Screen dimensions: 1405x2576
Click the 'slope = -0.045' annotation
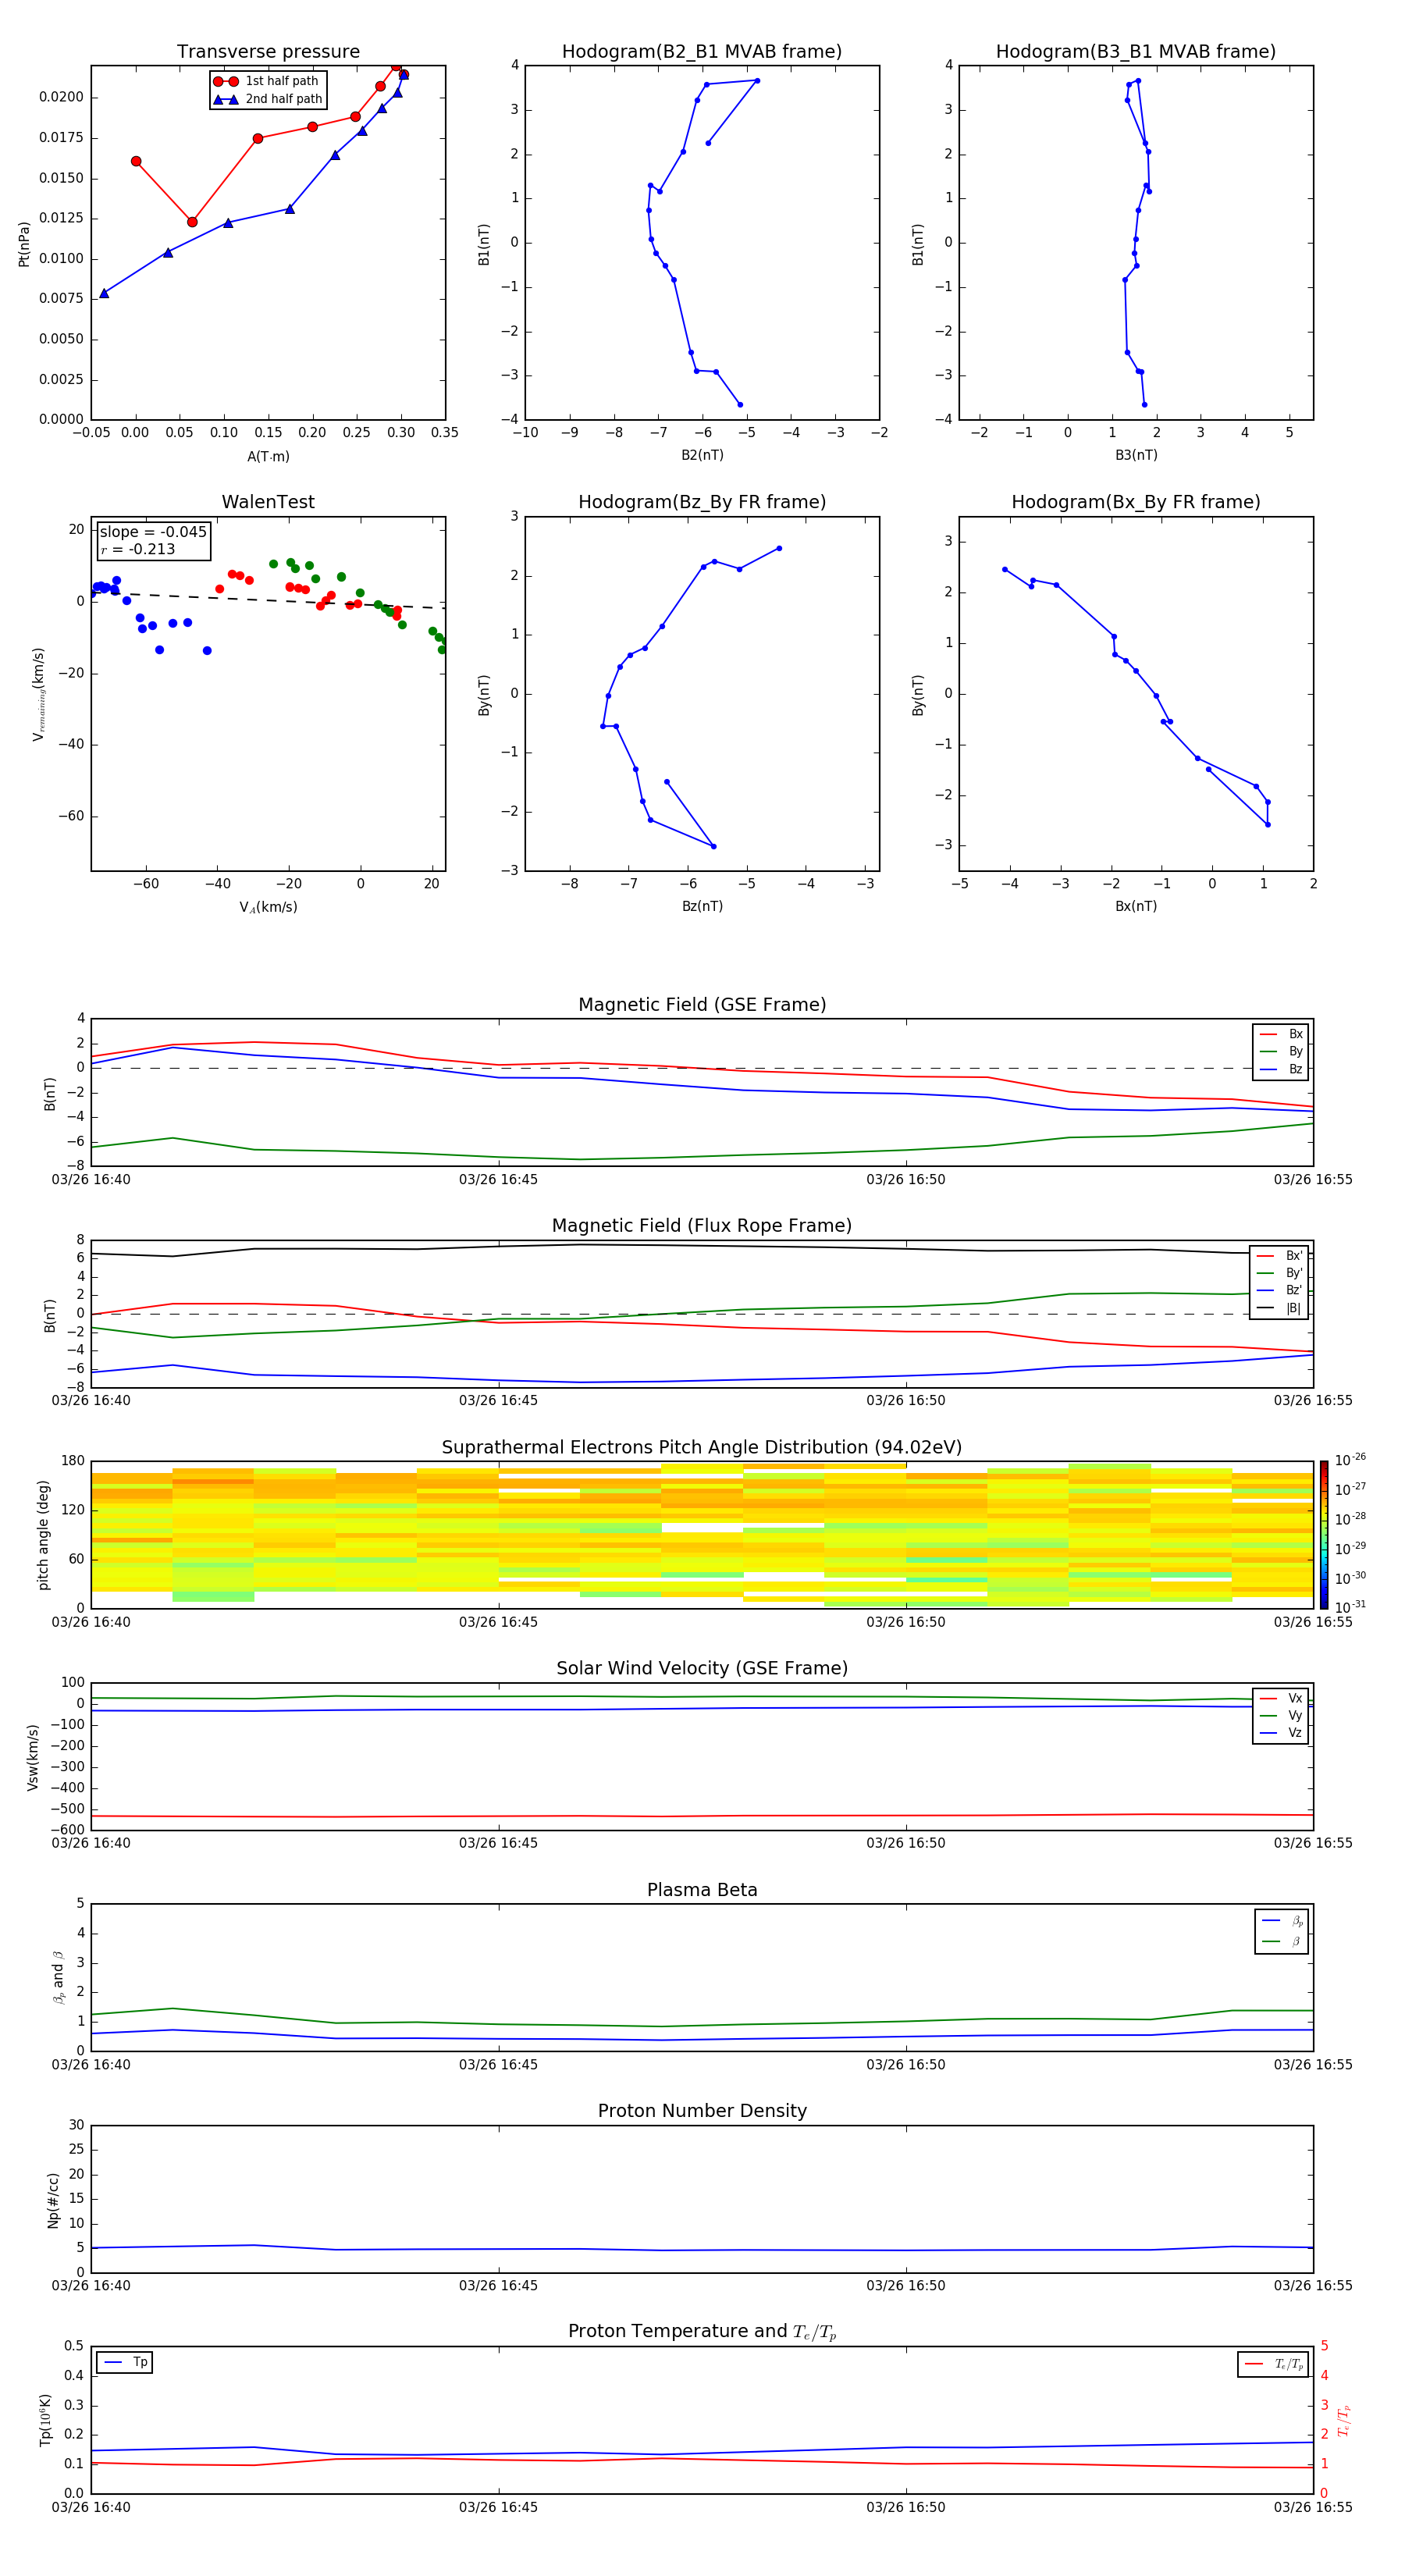pos(153,532)
